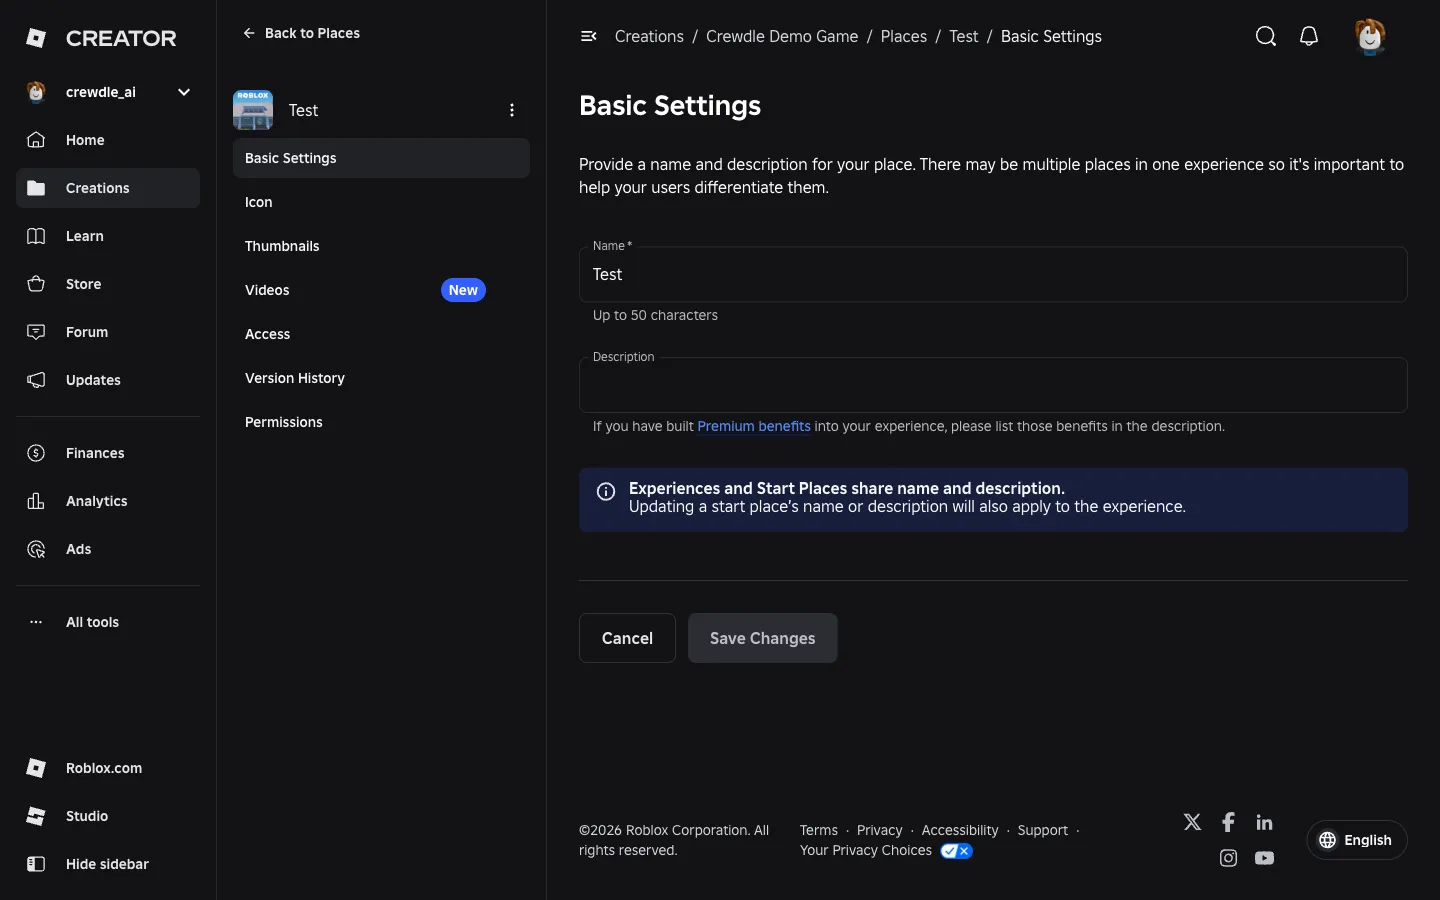The height and width of the screenshot is (900, 1440).
Task: Open Roblox Facebook social link
Action: (x=1228, y=822)
